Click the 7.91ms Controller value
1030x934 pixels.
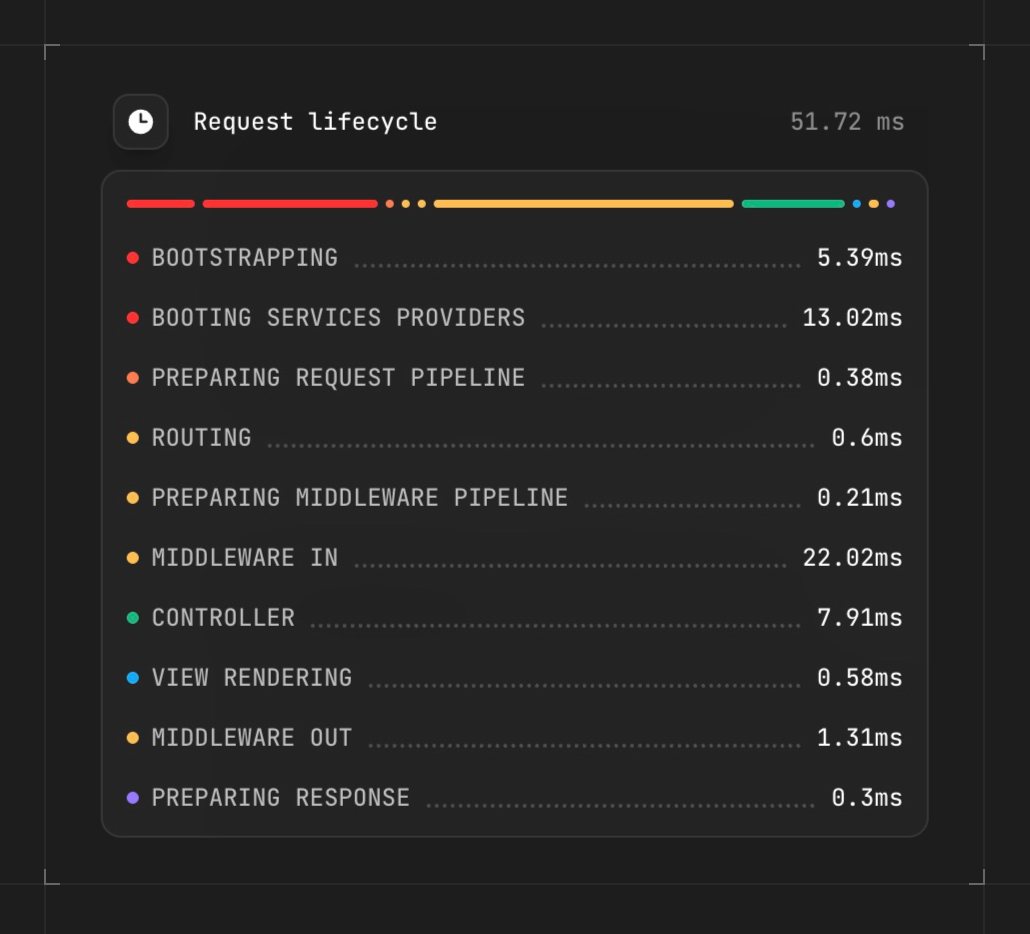point(859,617)
